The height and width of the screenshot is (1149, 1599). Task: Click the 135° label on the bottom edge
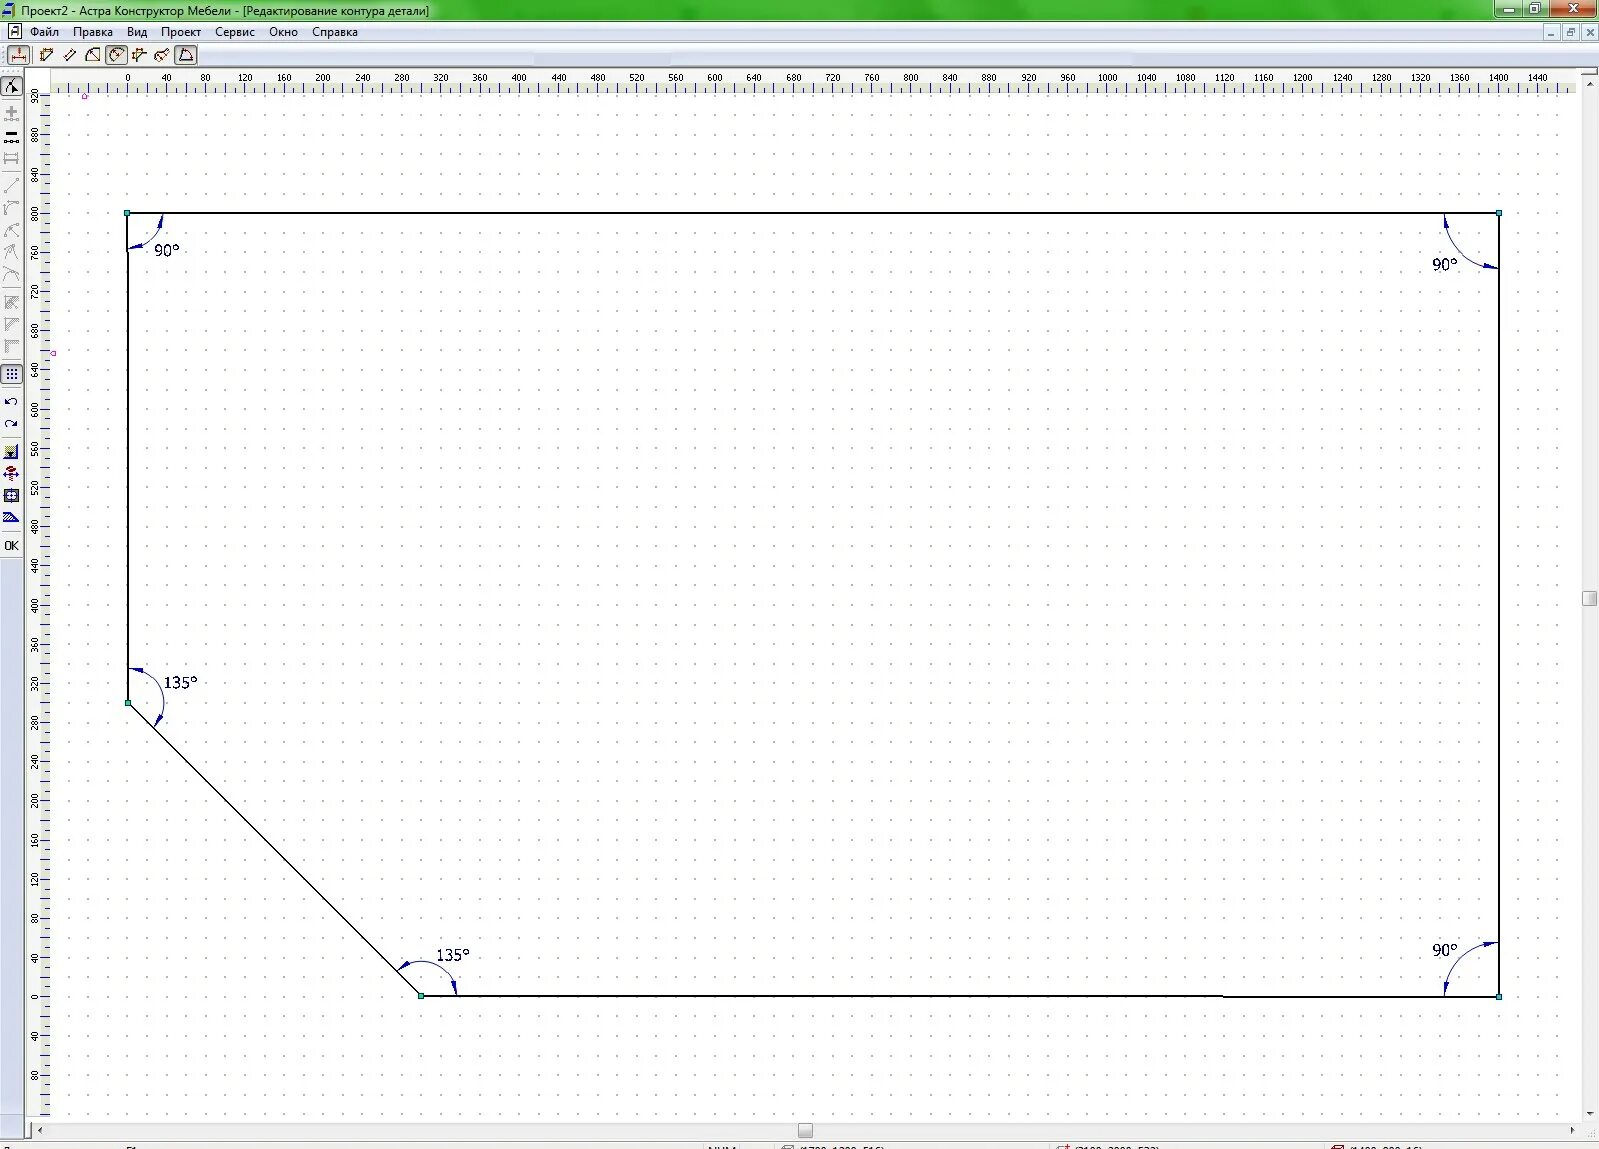point(452,955)
